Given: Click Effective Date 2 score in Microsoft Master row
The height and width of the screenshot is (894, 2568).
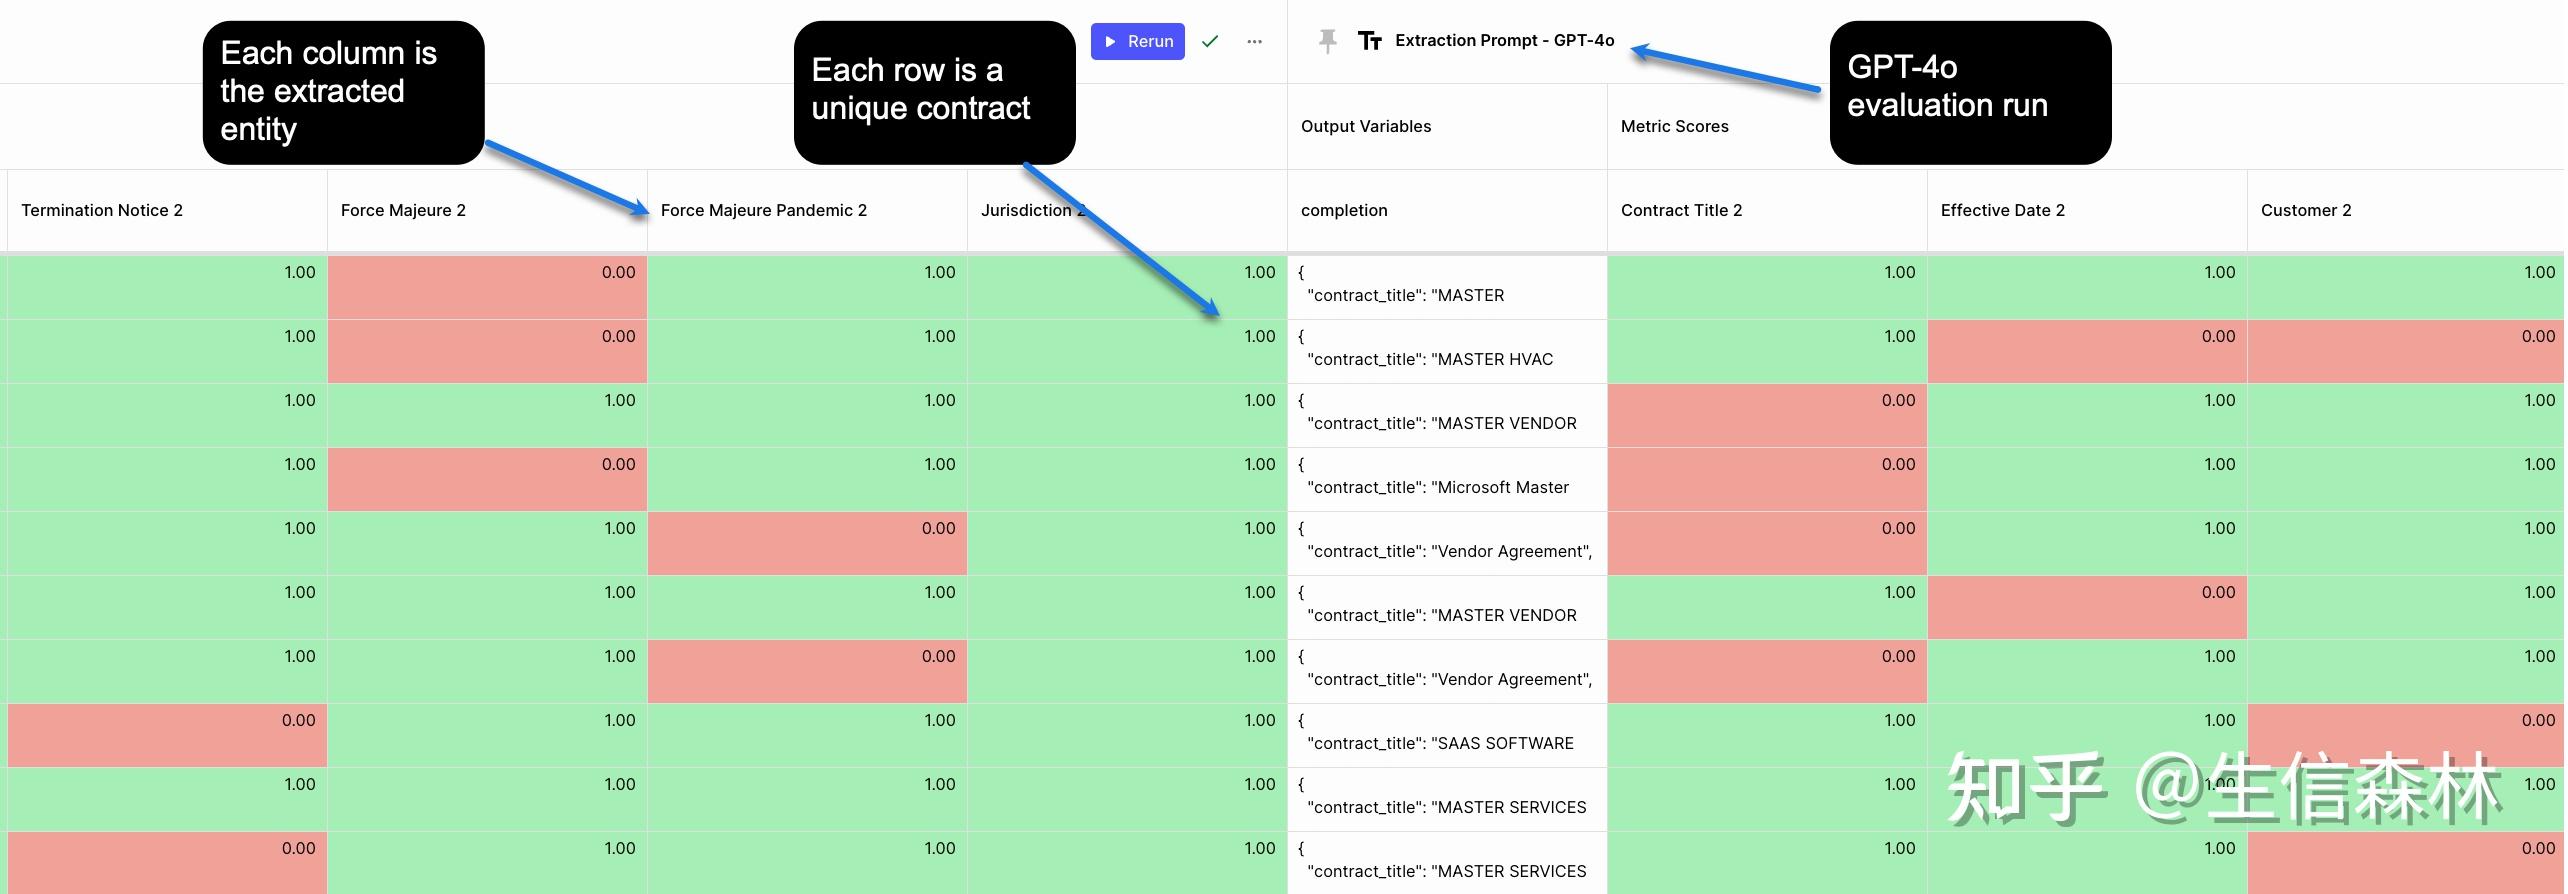Looking at the screenshot, I should click(x=2087, y=479).
